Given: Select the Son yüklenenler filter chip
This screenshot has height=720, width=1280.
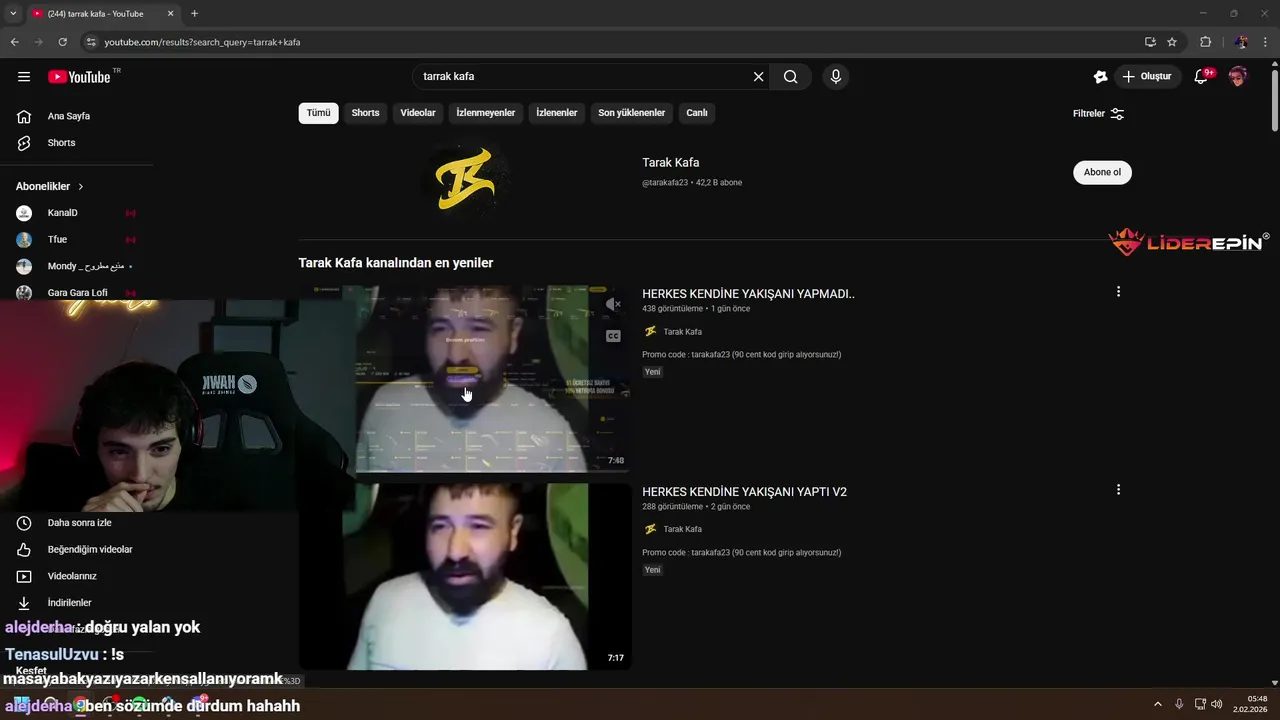Looking at the screenshot, I should (x=632, y=113).
